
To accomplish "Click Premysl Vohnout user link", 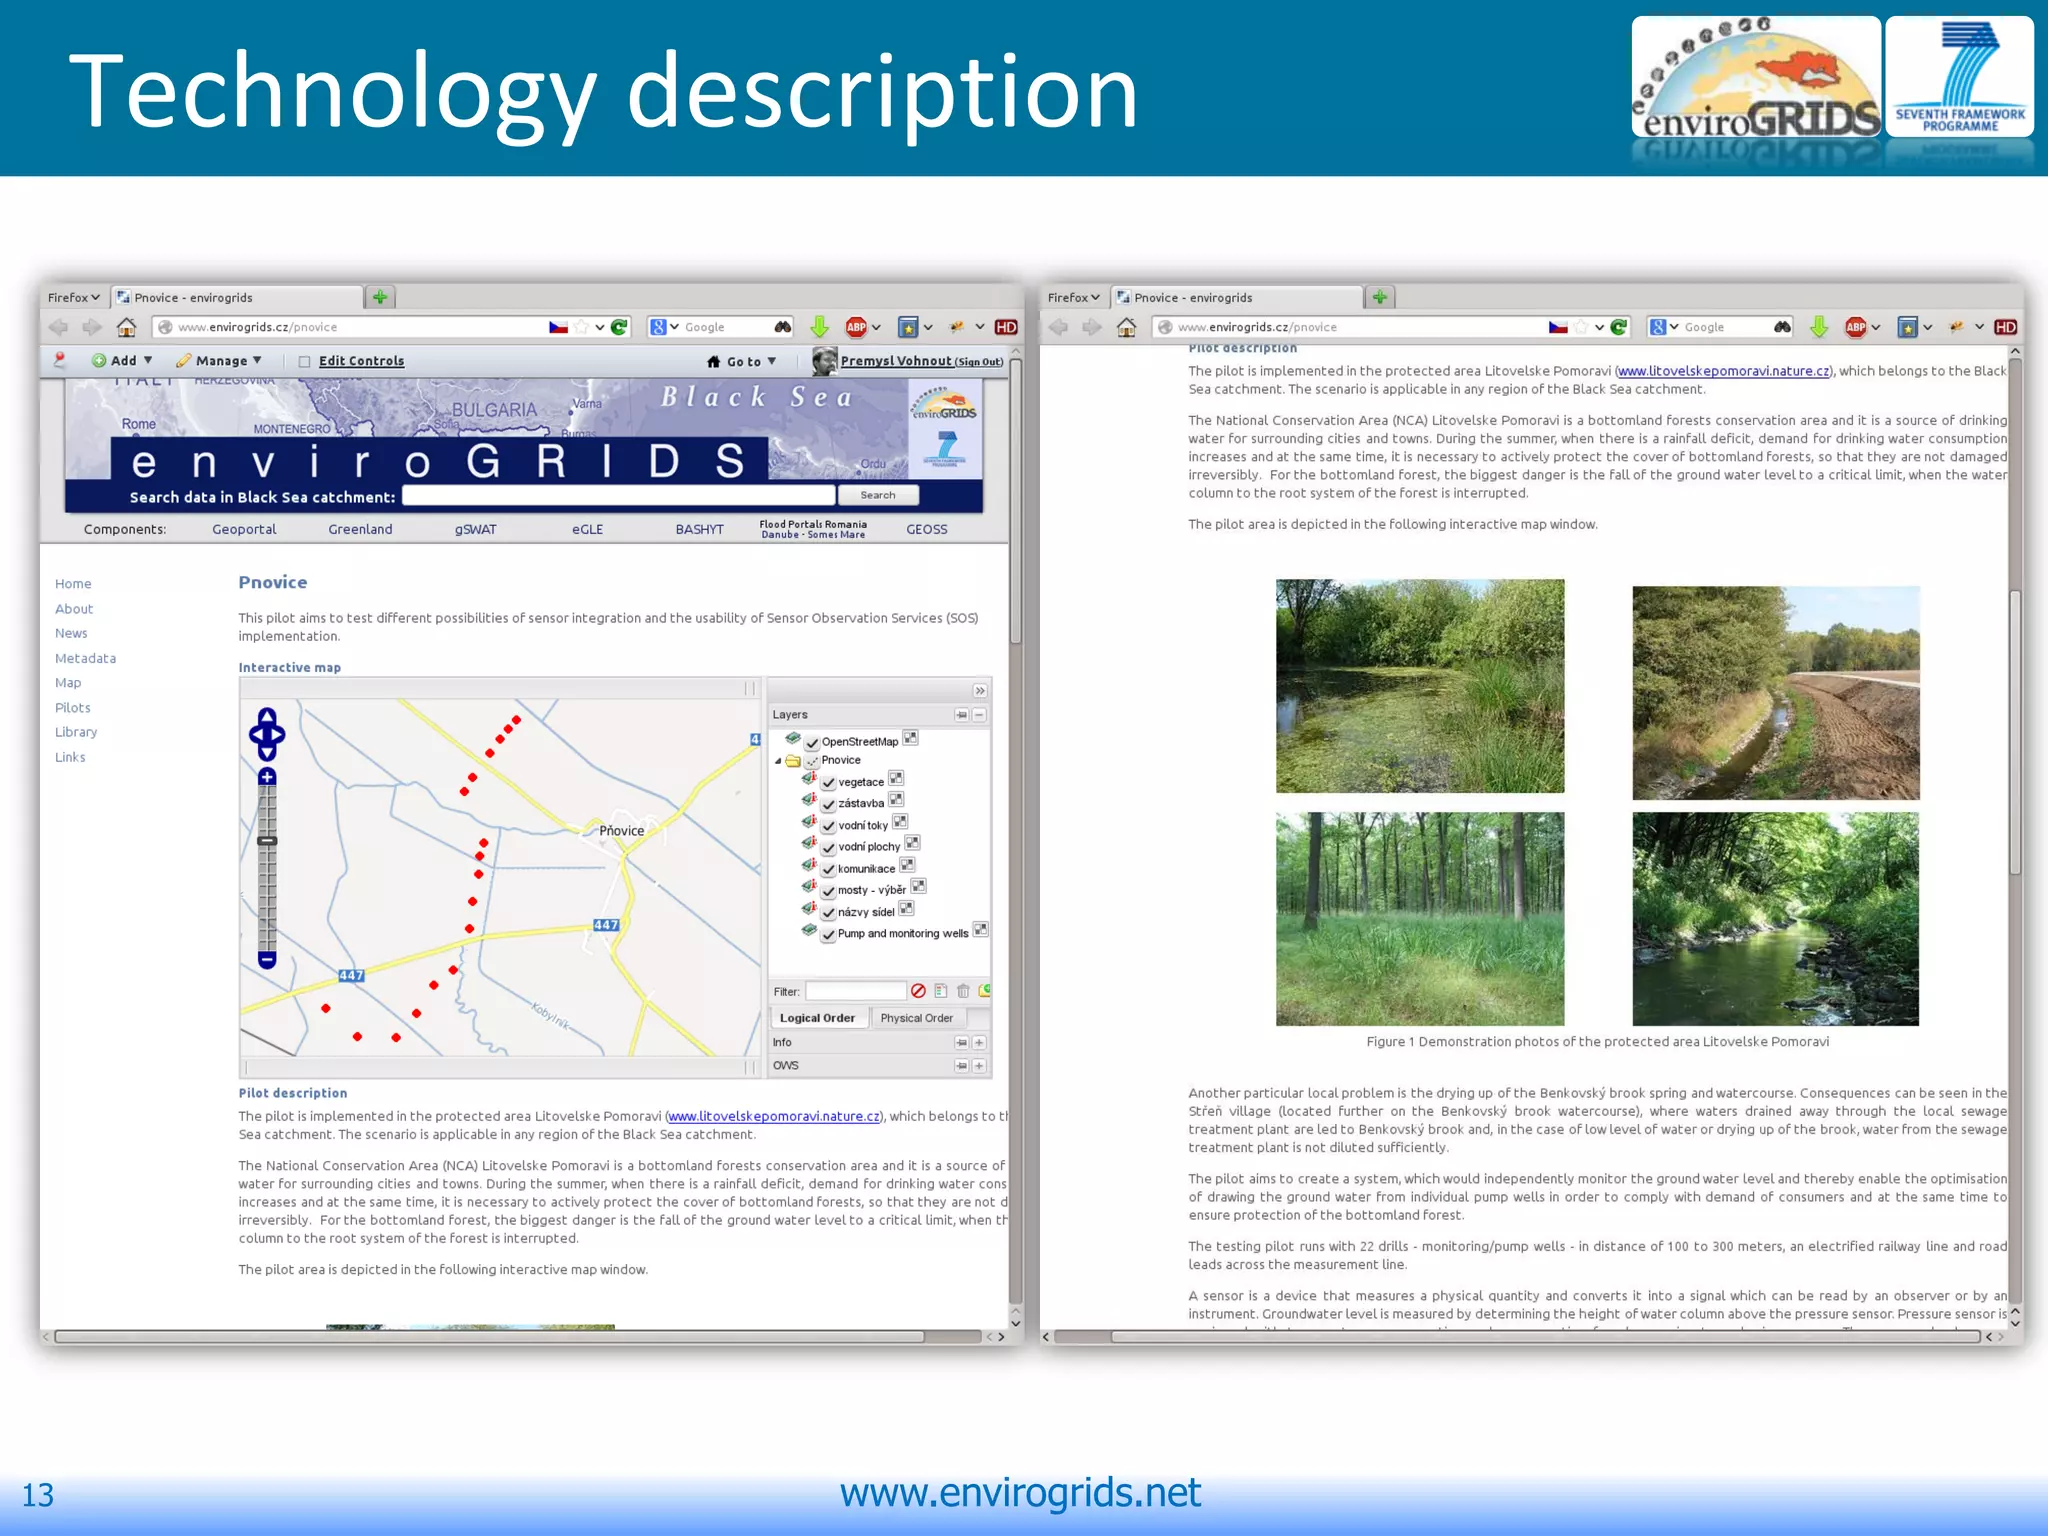I will pos(896,361).
